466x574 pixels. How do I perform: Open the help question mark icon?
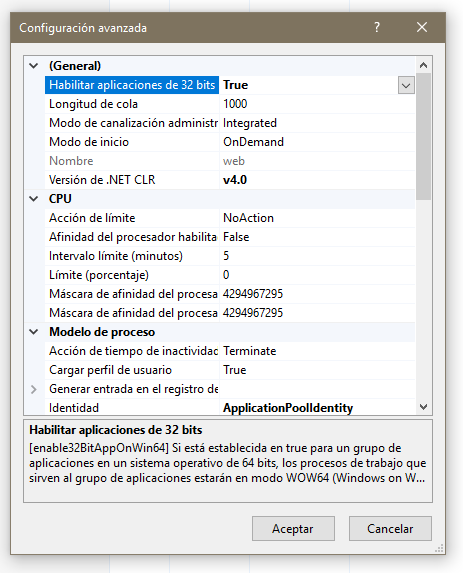tap(377, 27)
